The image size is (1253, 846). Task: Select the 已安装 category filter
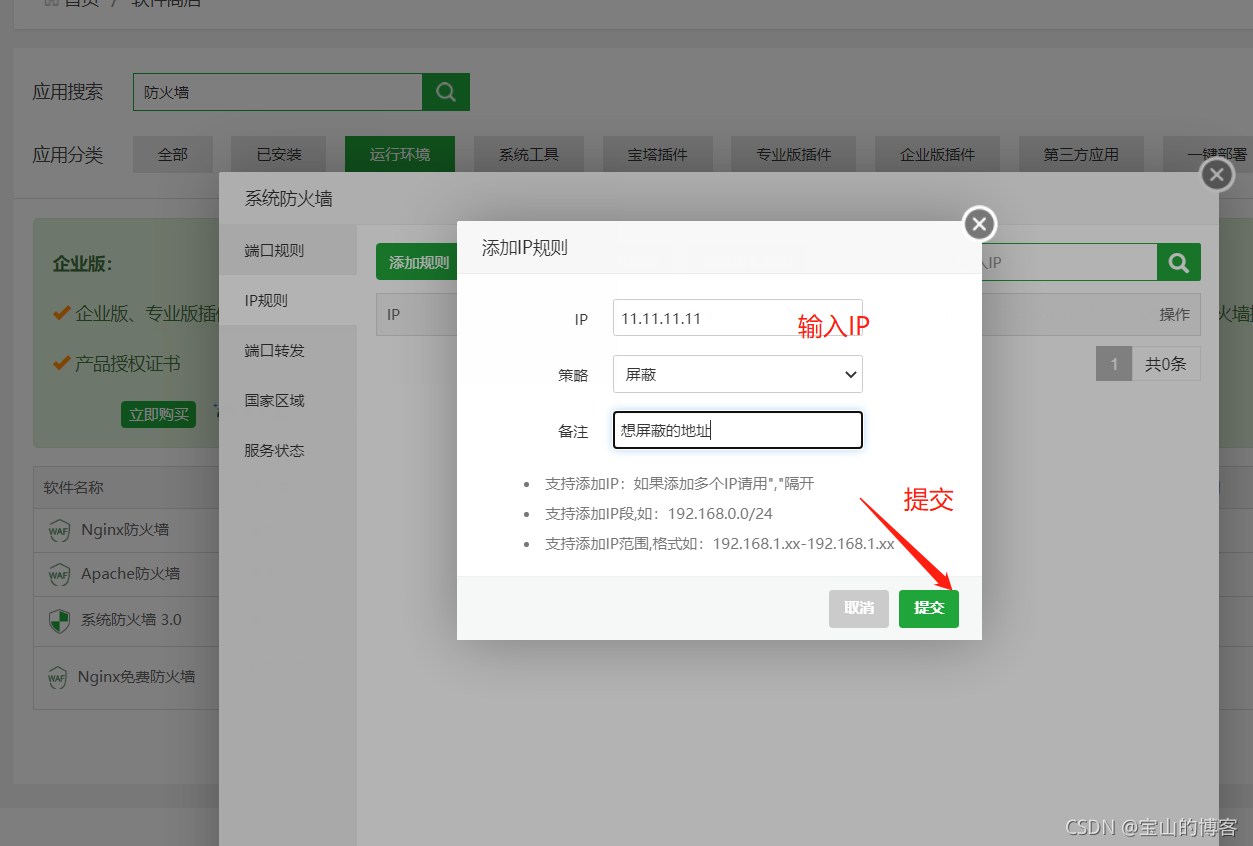pyautogui.click(x=279, y=155)
